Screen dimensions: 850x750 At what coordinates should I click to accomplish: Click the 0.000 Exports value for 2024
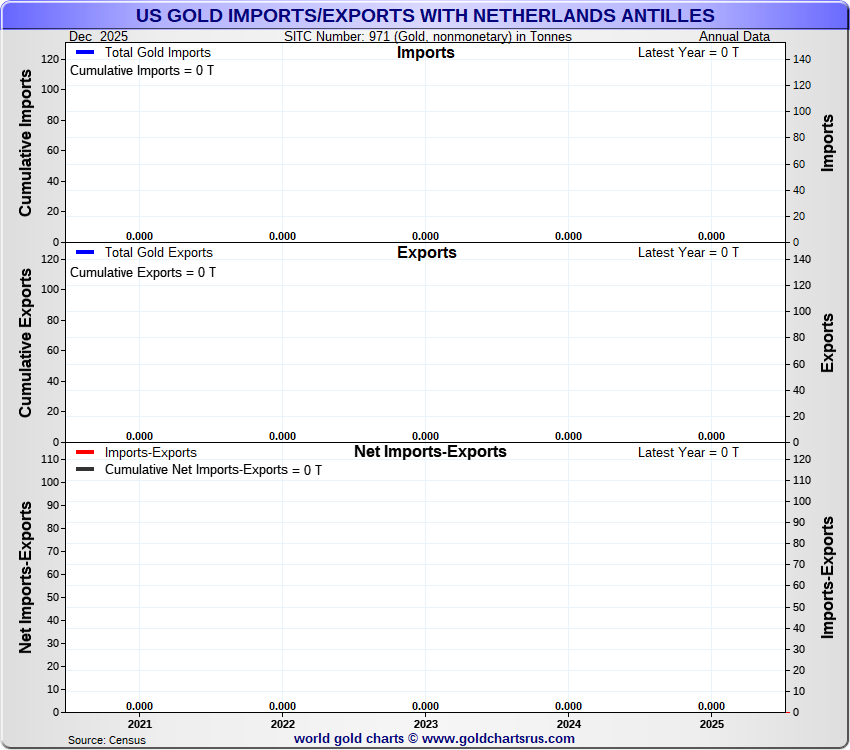(569, 436)
